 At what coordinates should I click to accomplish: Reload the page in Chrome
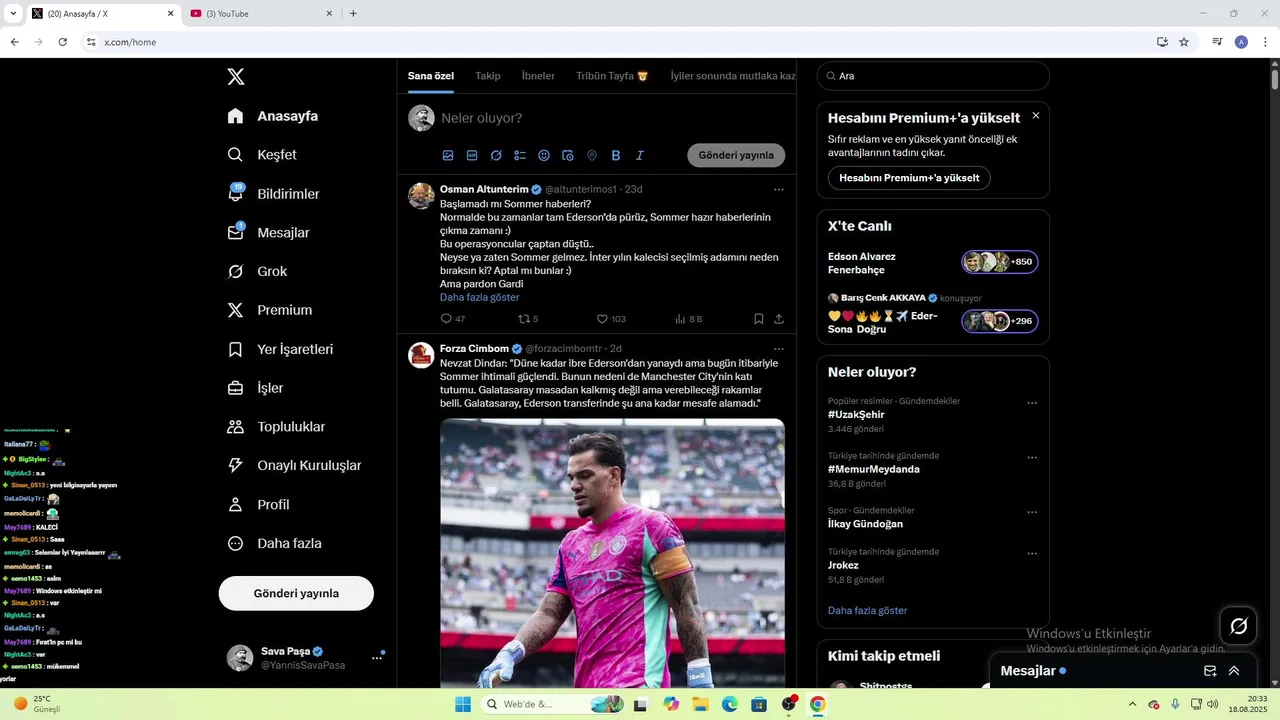(63, 42)
